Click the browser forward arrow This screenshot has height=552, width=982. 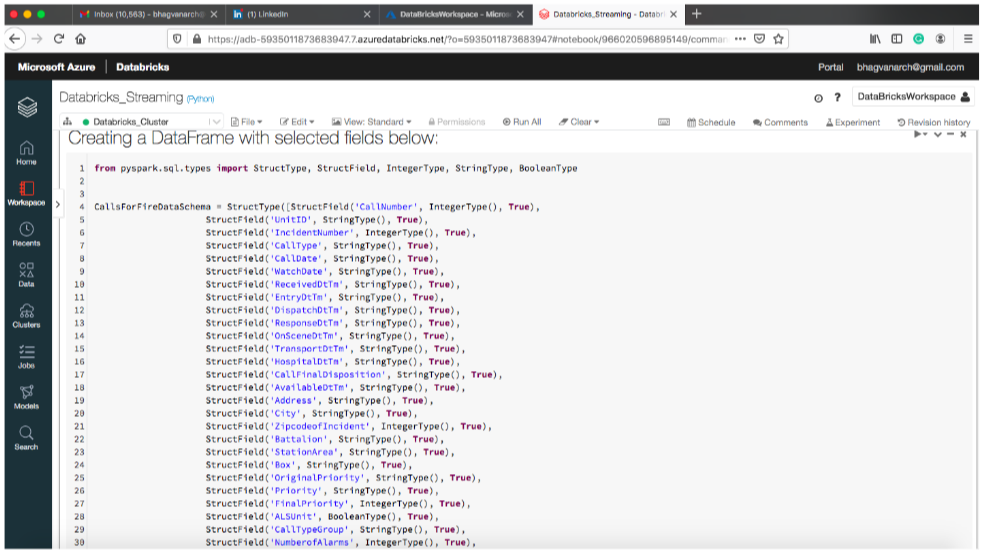[x=37, y=39]
